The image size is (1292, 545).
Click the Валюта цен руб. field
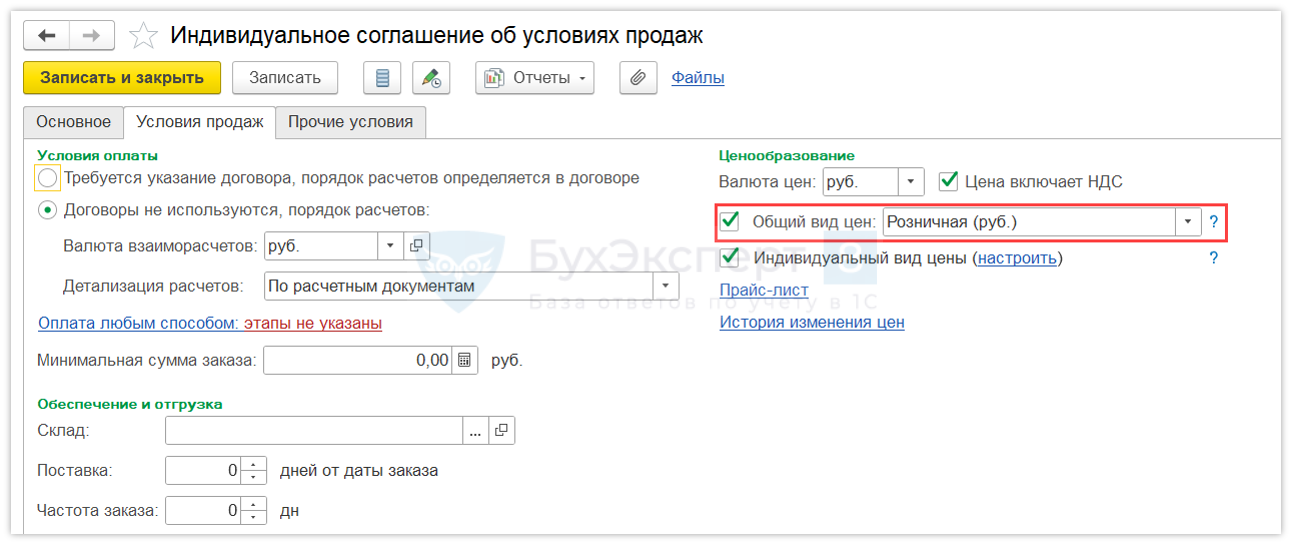point(860,182)
